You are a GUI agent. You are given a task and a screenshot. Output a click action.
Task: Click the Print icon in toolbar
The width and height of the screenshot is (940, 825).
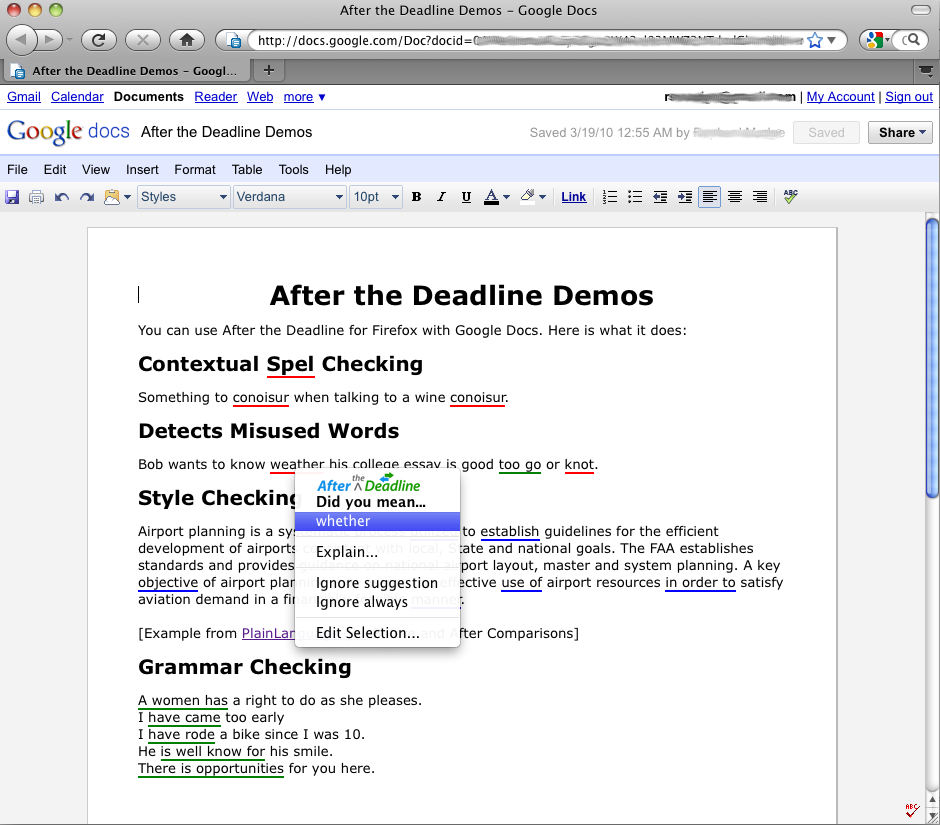click(37, 197)
